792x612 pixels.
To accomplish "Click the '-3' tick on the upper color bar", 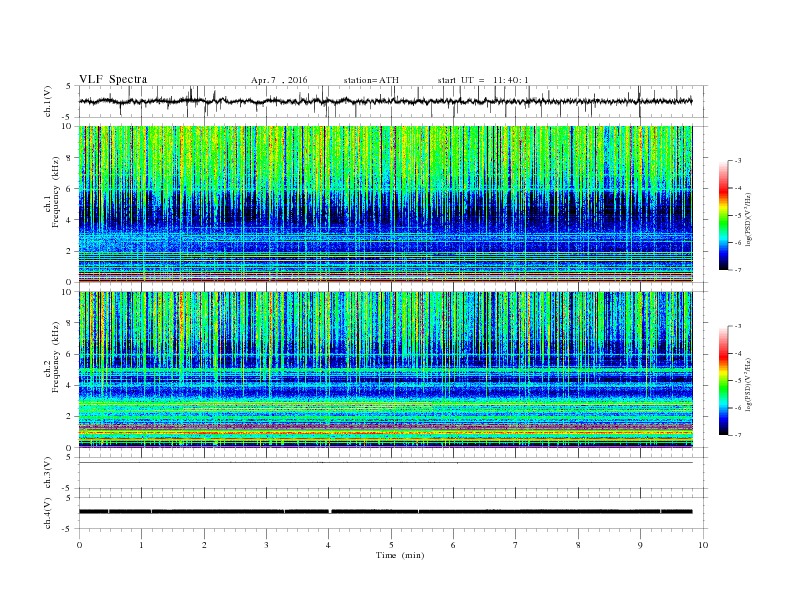I will pos(738,161).
